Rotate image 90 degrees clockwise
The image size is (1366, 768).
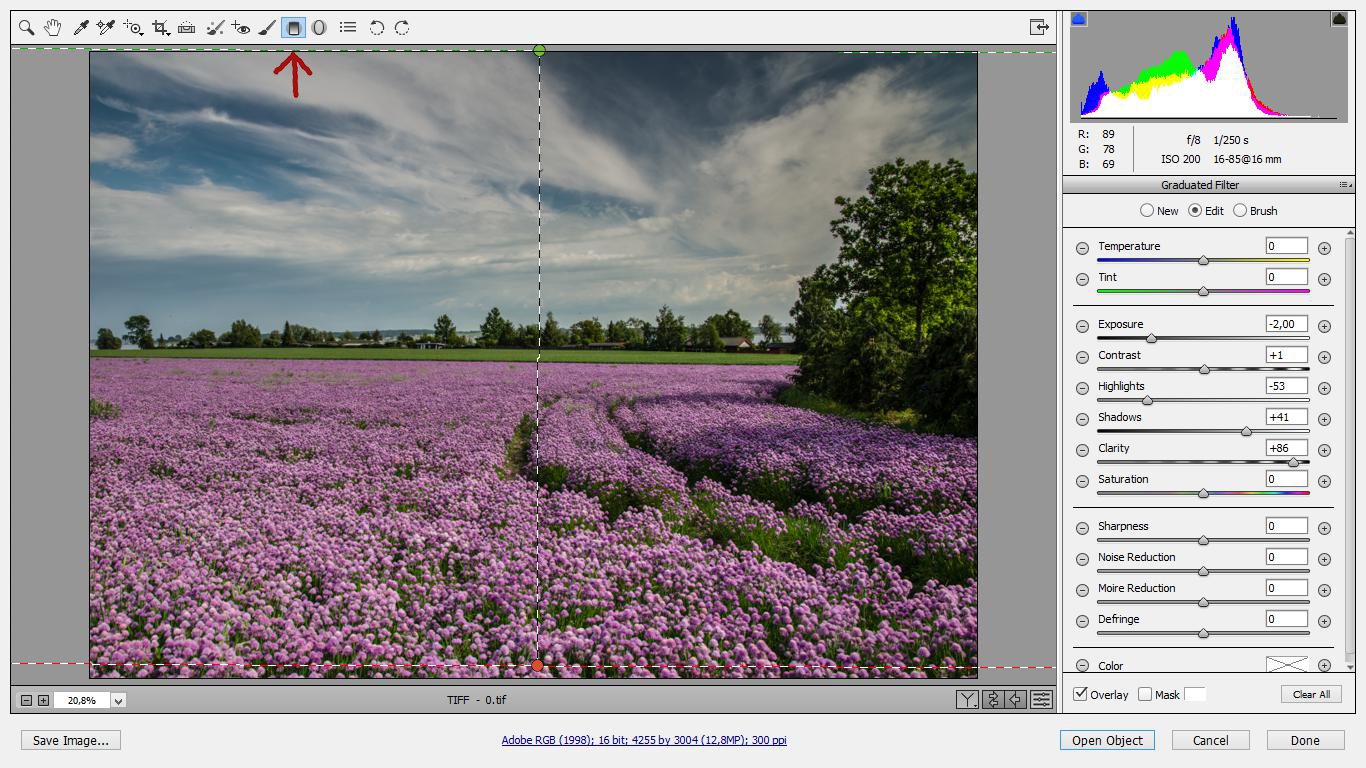(x=402, y=28)
